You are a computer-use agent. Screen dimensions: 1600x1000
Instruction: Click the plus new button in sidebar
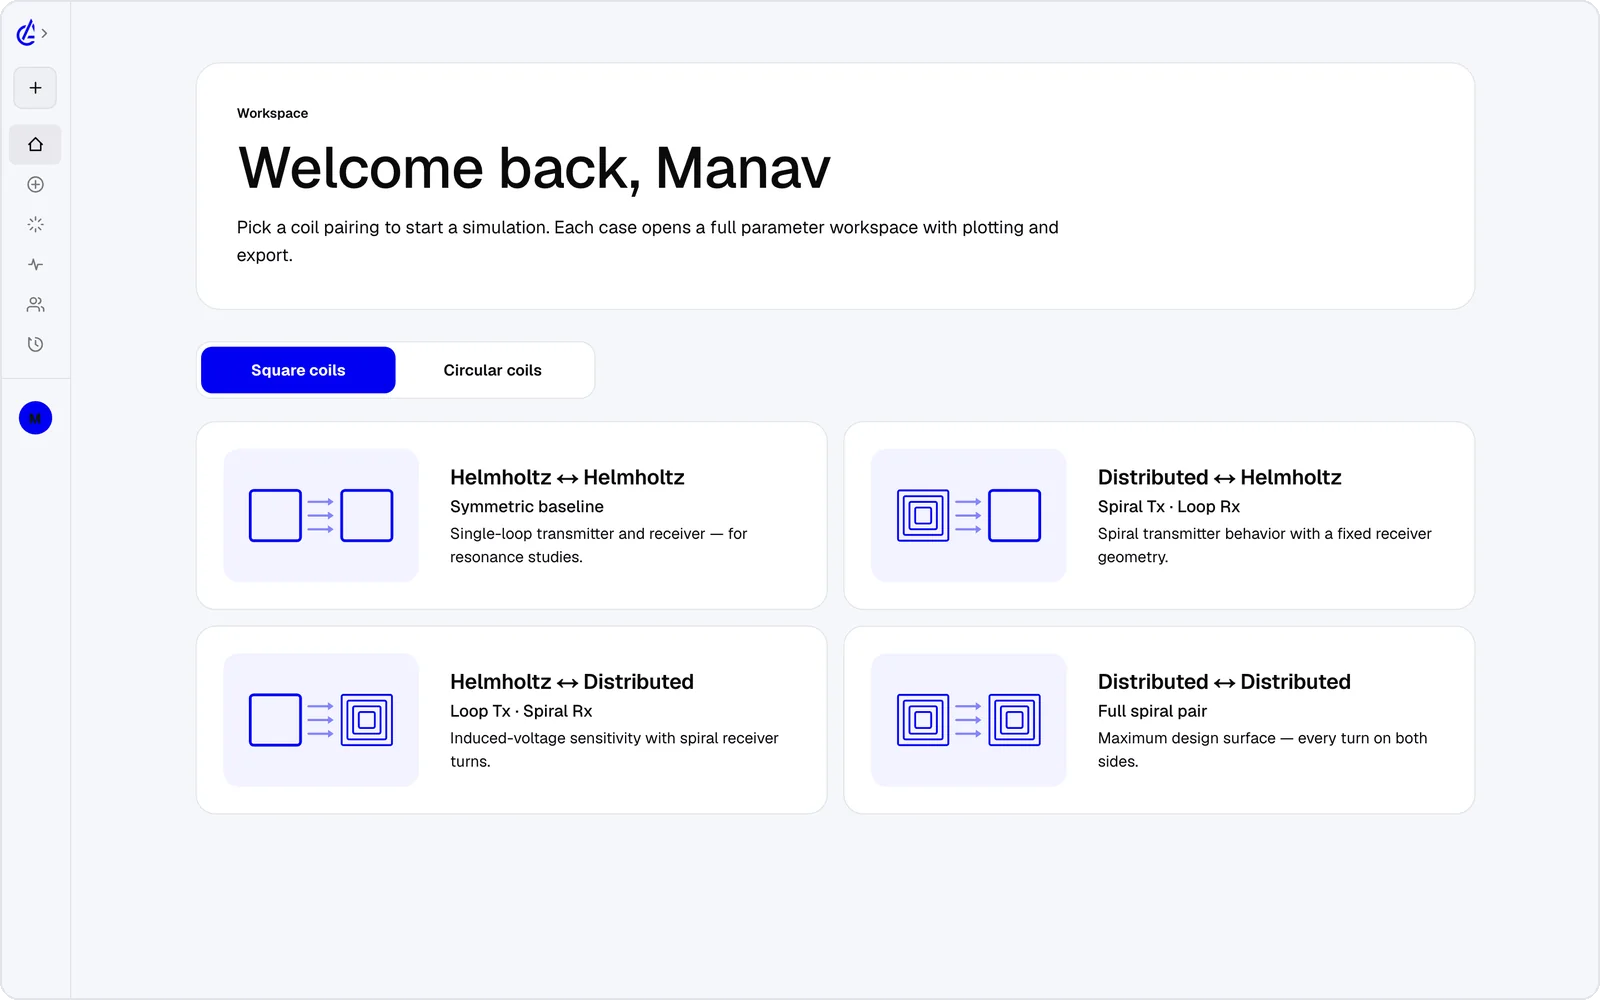35,88
